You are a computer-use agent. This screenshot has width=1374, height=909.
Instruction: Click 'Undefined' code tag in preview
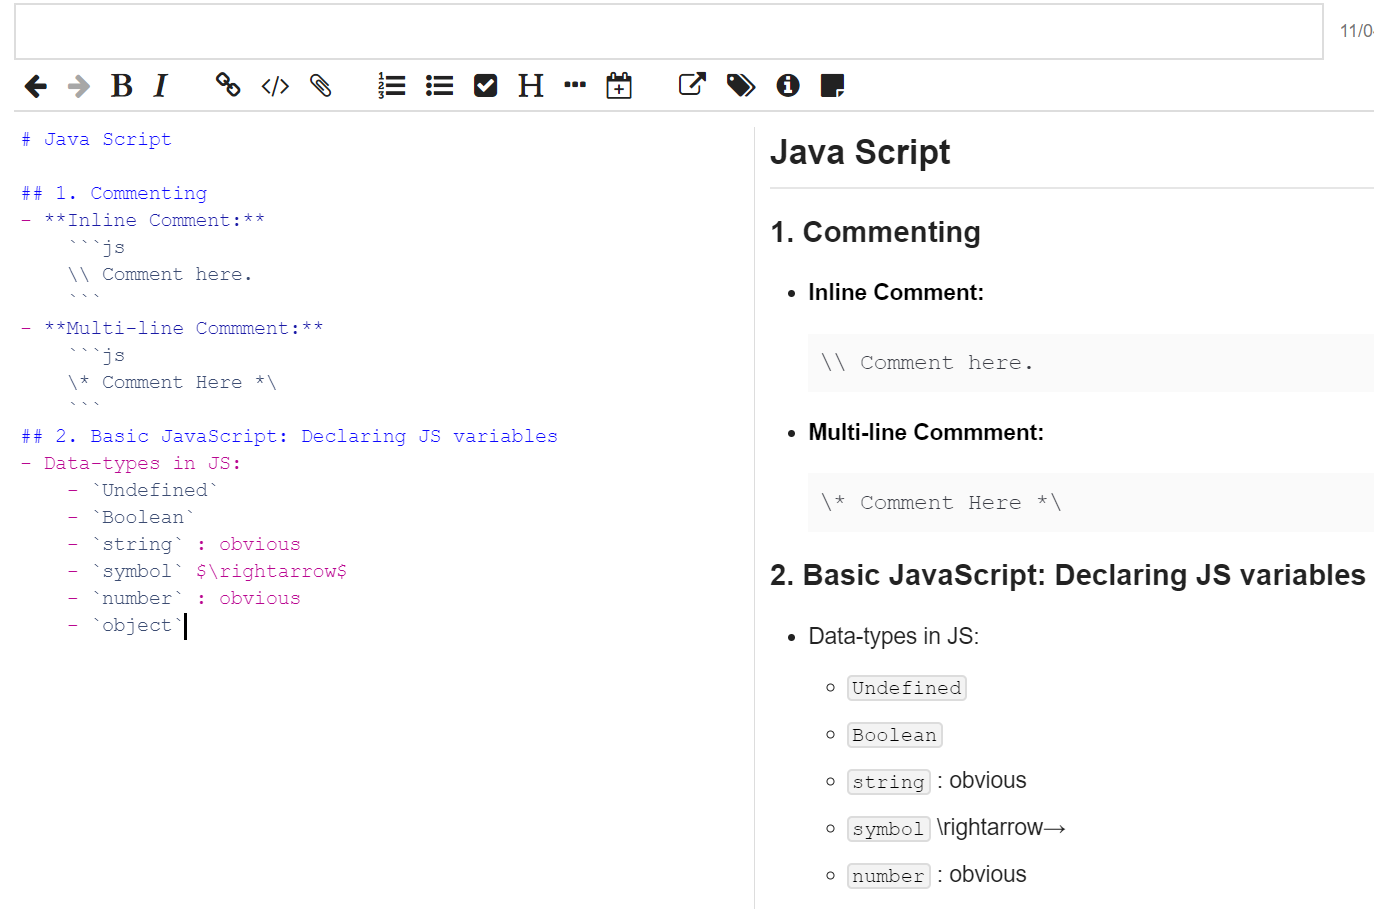tap(907, 688)
